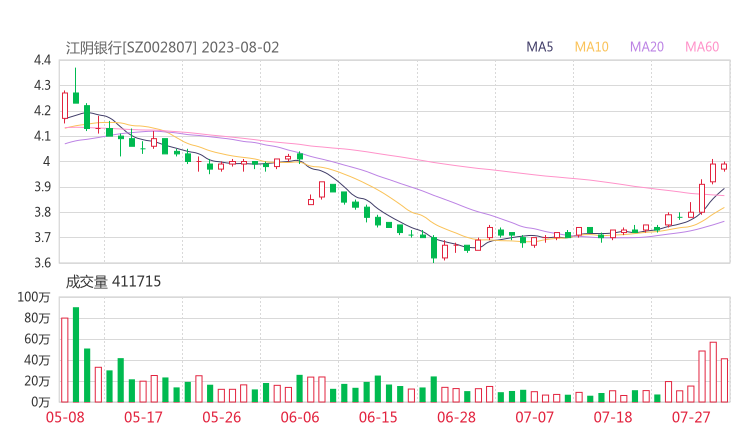This screenshot has height=440, width=740.
Task: Click the 3.8 price axis value
Action: click(x=42, y=212)
